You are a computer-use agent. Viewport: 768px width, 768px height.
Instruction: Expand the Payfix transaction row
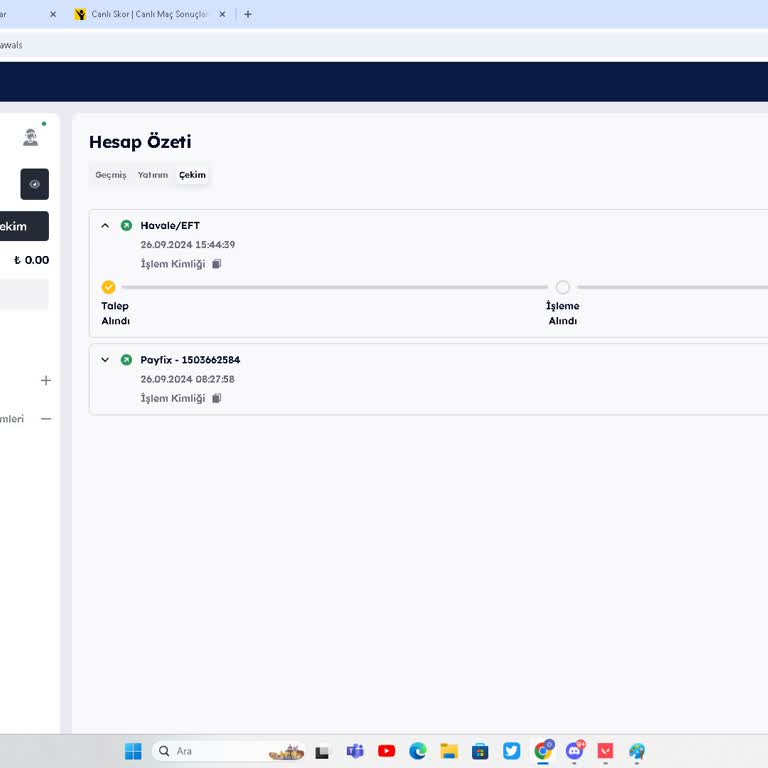pyautogui.click(x=105, y=360)
